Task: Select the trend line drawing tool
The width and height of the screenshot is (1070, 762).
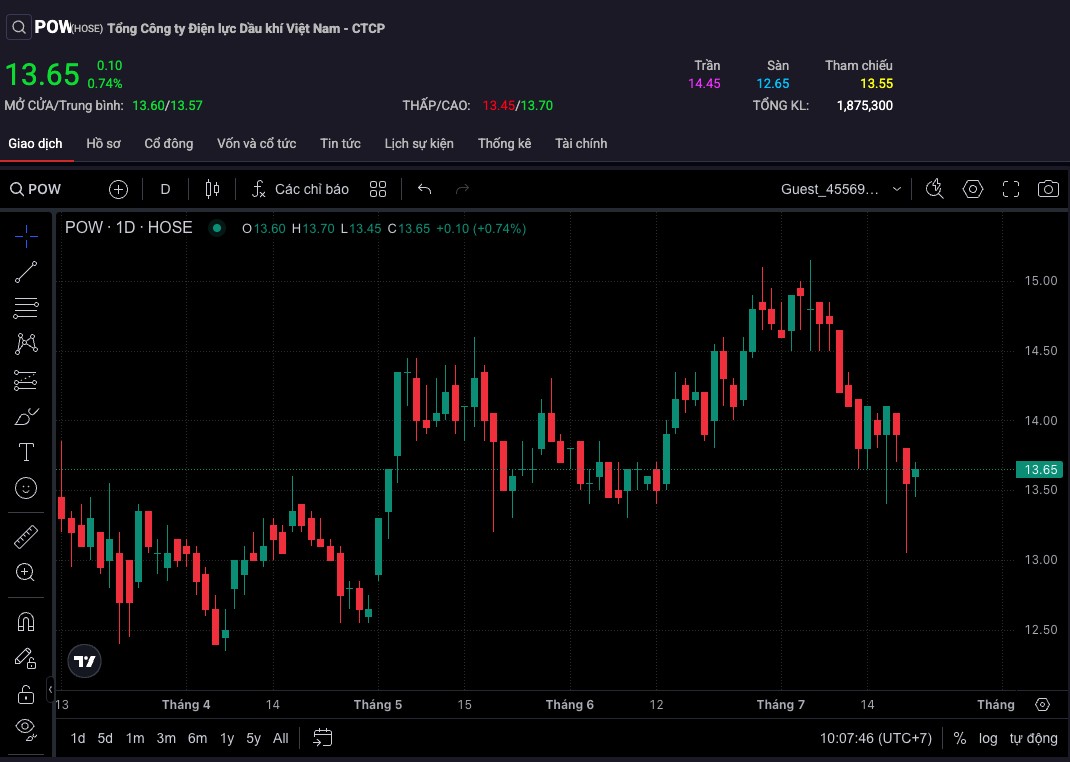Action: tap(26, 272)
